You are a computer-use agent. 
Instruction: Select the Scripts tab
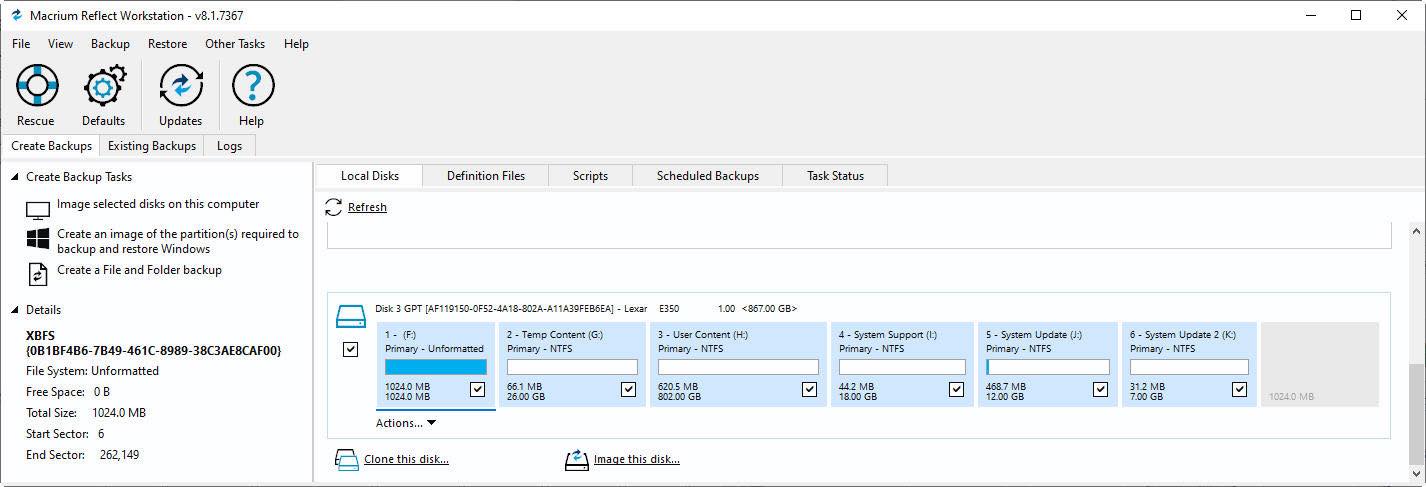pos(590,176)
